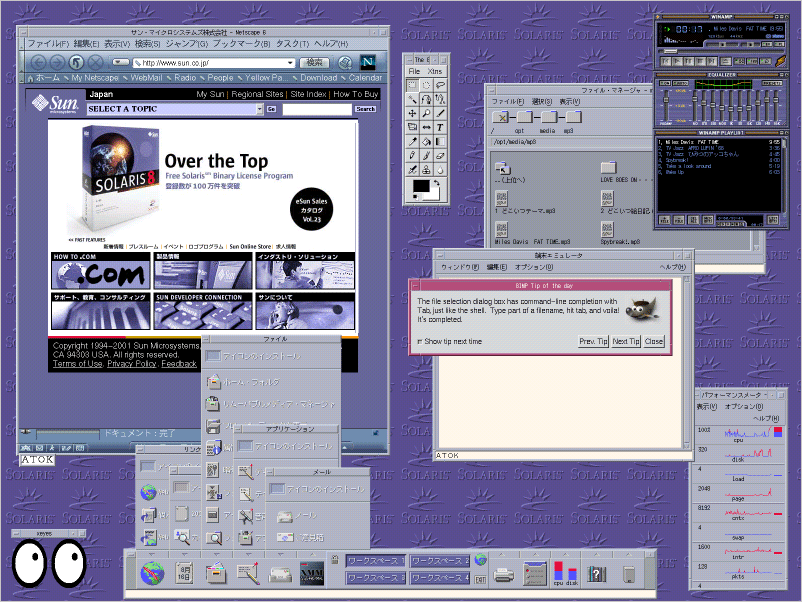Expand subpanel arrow above trash icon
The width and height of the screenshot is (802, 602).
[x=628, y=554]
